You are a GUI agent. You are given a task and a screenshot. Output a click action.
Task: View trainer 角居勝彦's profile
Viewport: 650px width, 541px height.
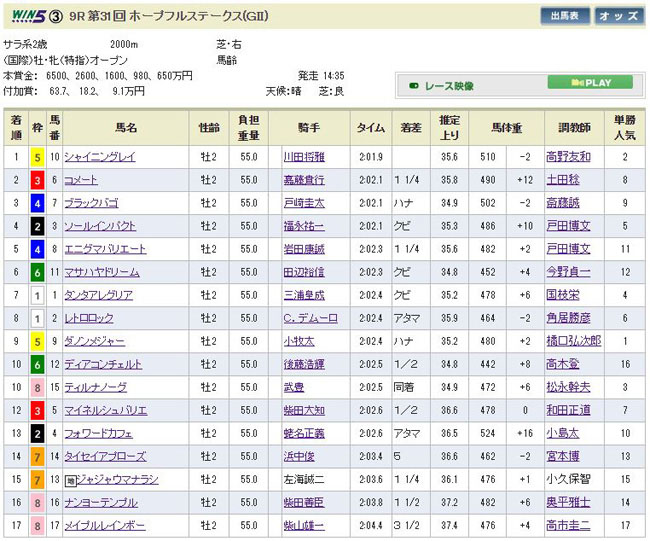point(568,318)
